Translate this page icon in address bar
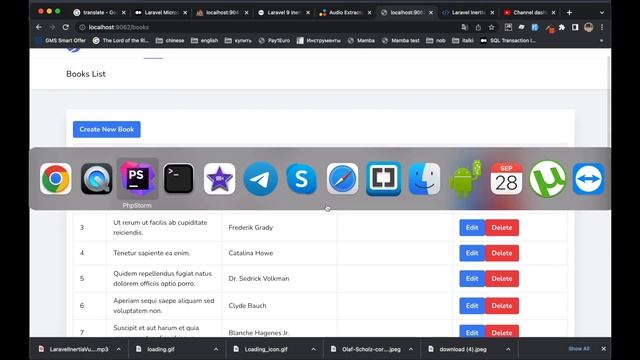This screenshot has height=360, width=640. click(464, 27)
